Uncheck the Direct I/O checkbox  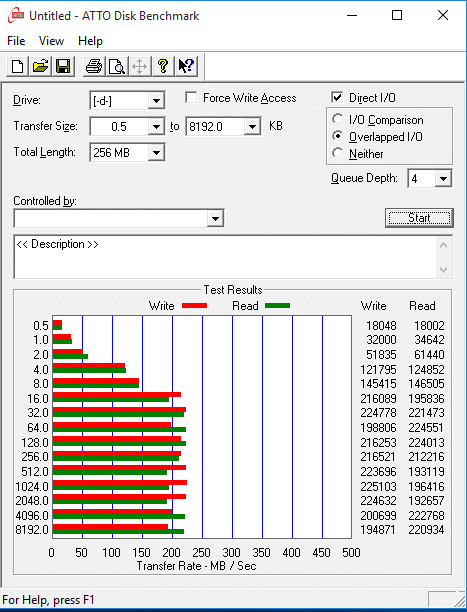point(337,98)
